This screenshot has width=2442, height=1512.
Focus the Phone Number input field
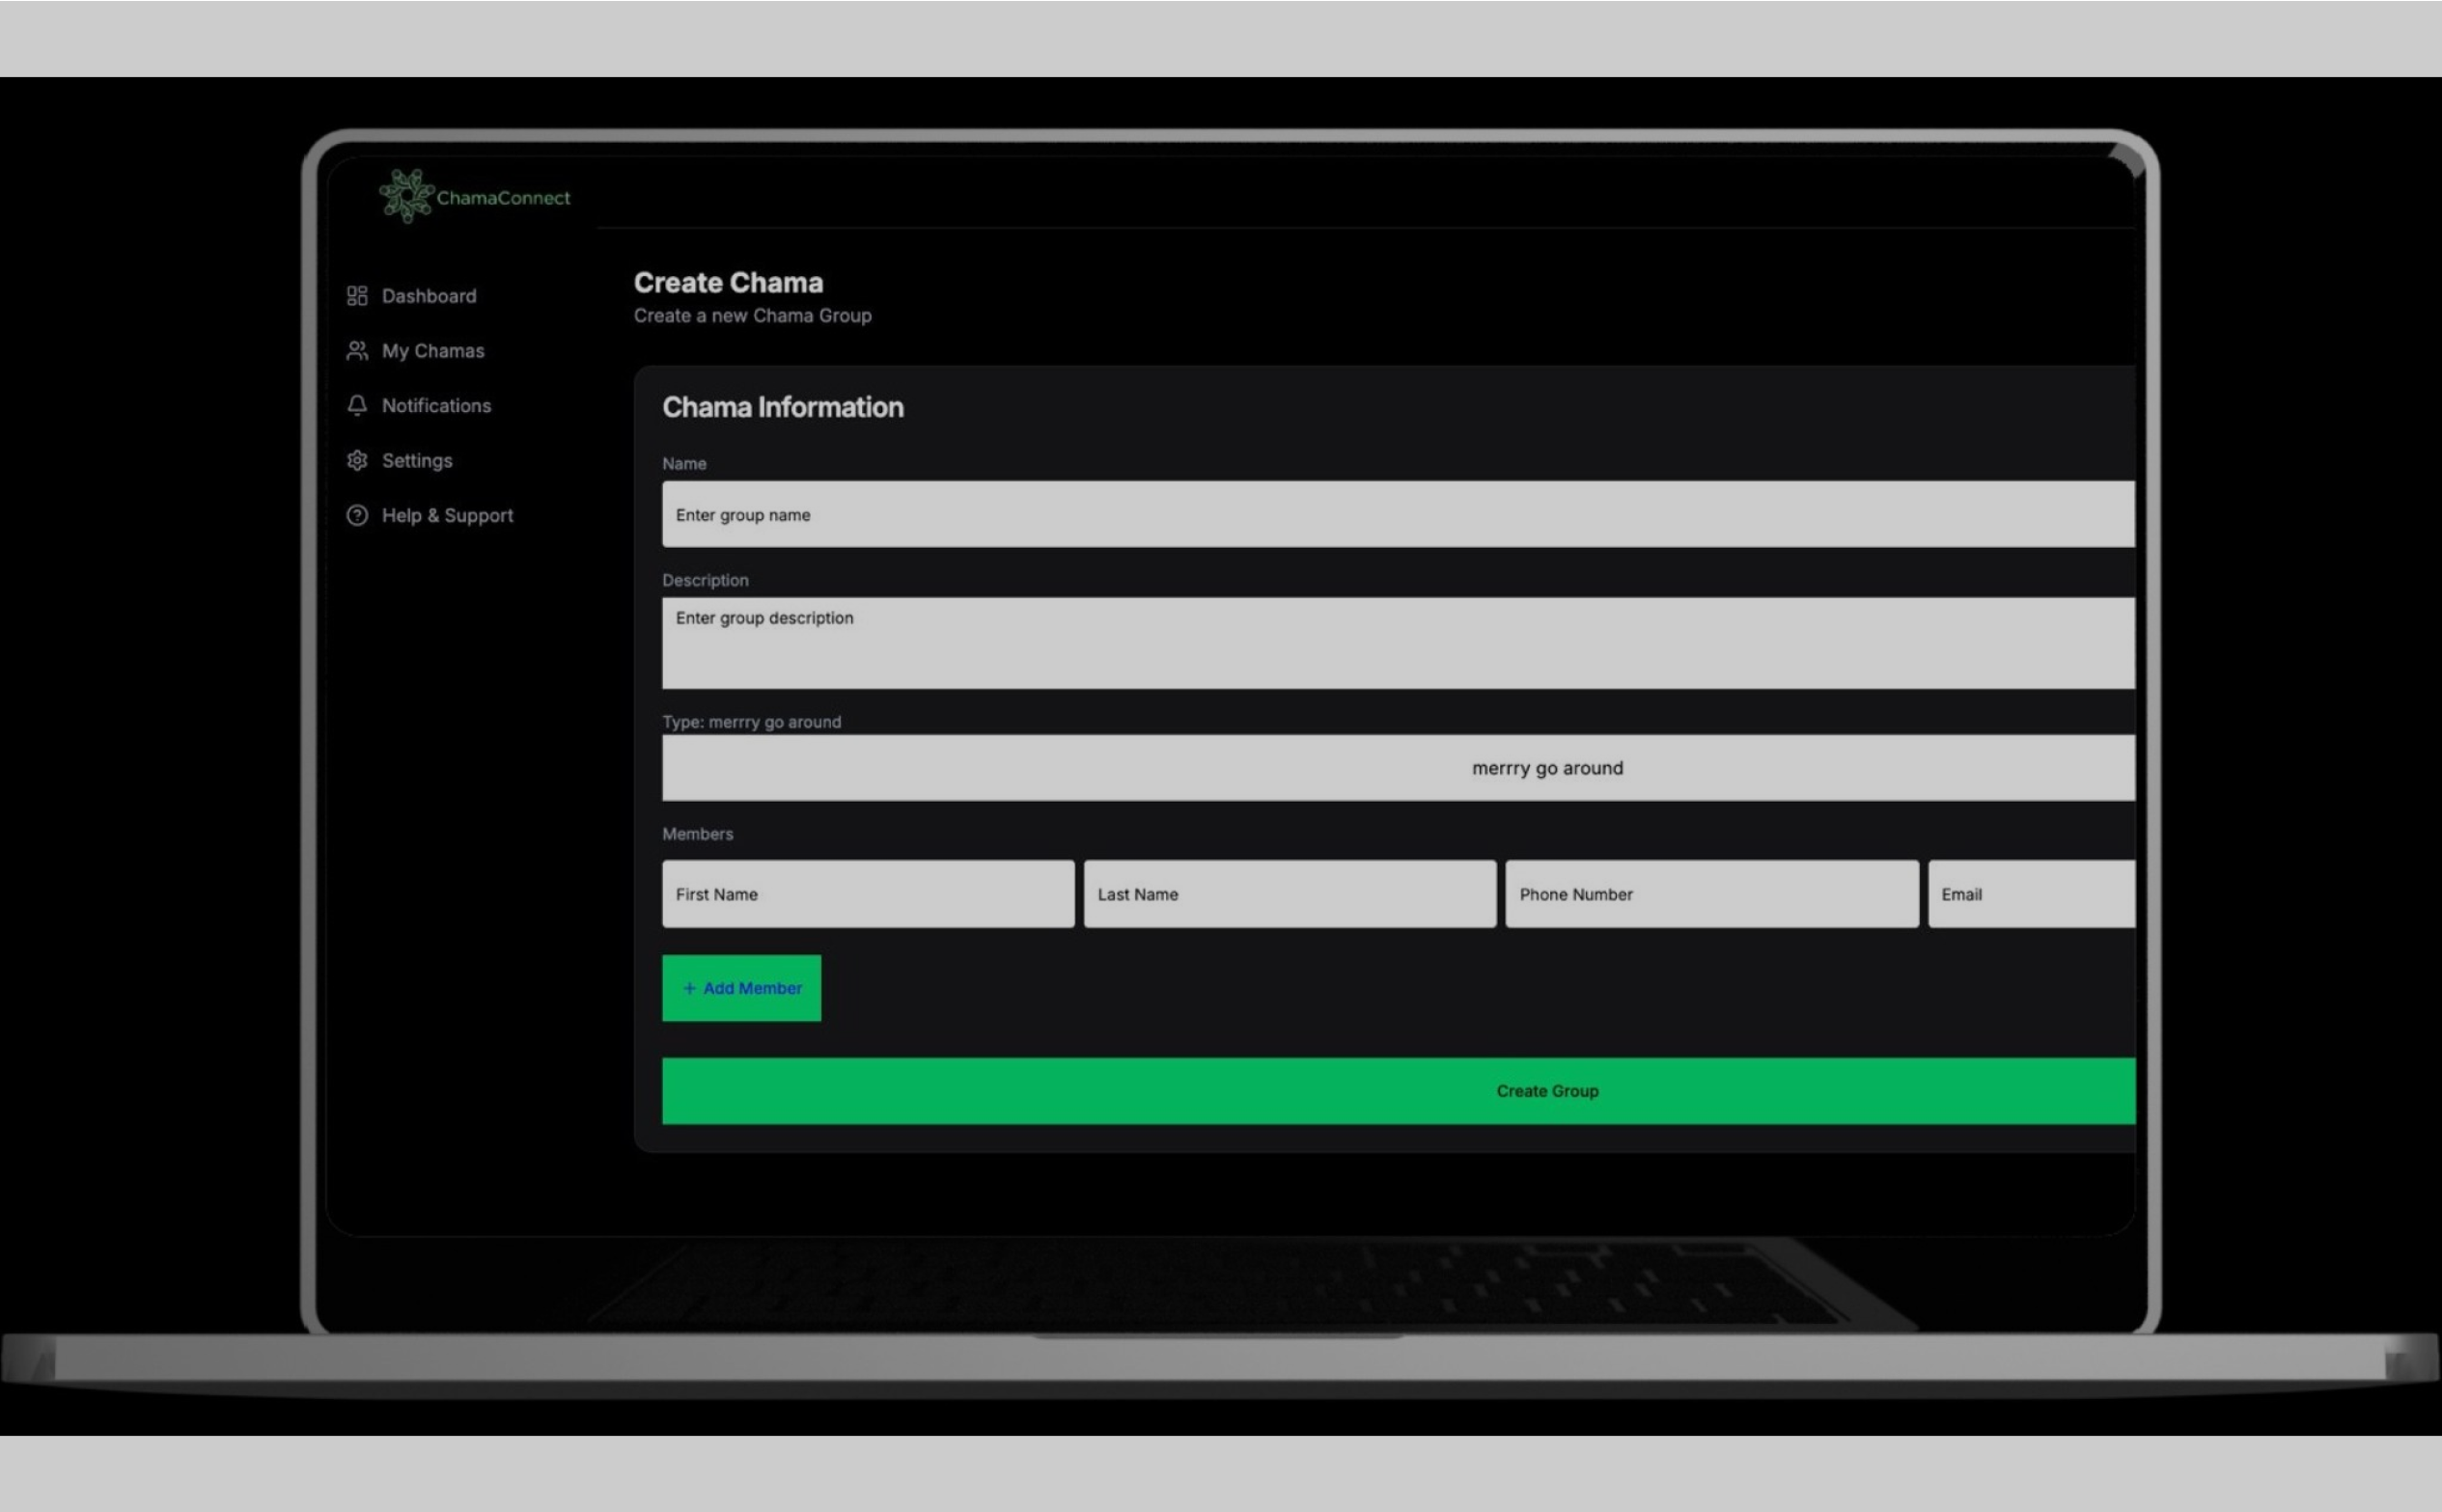click(1711, 894)
